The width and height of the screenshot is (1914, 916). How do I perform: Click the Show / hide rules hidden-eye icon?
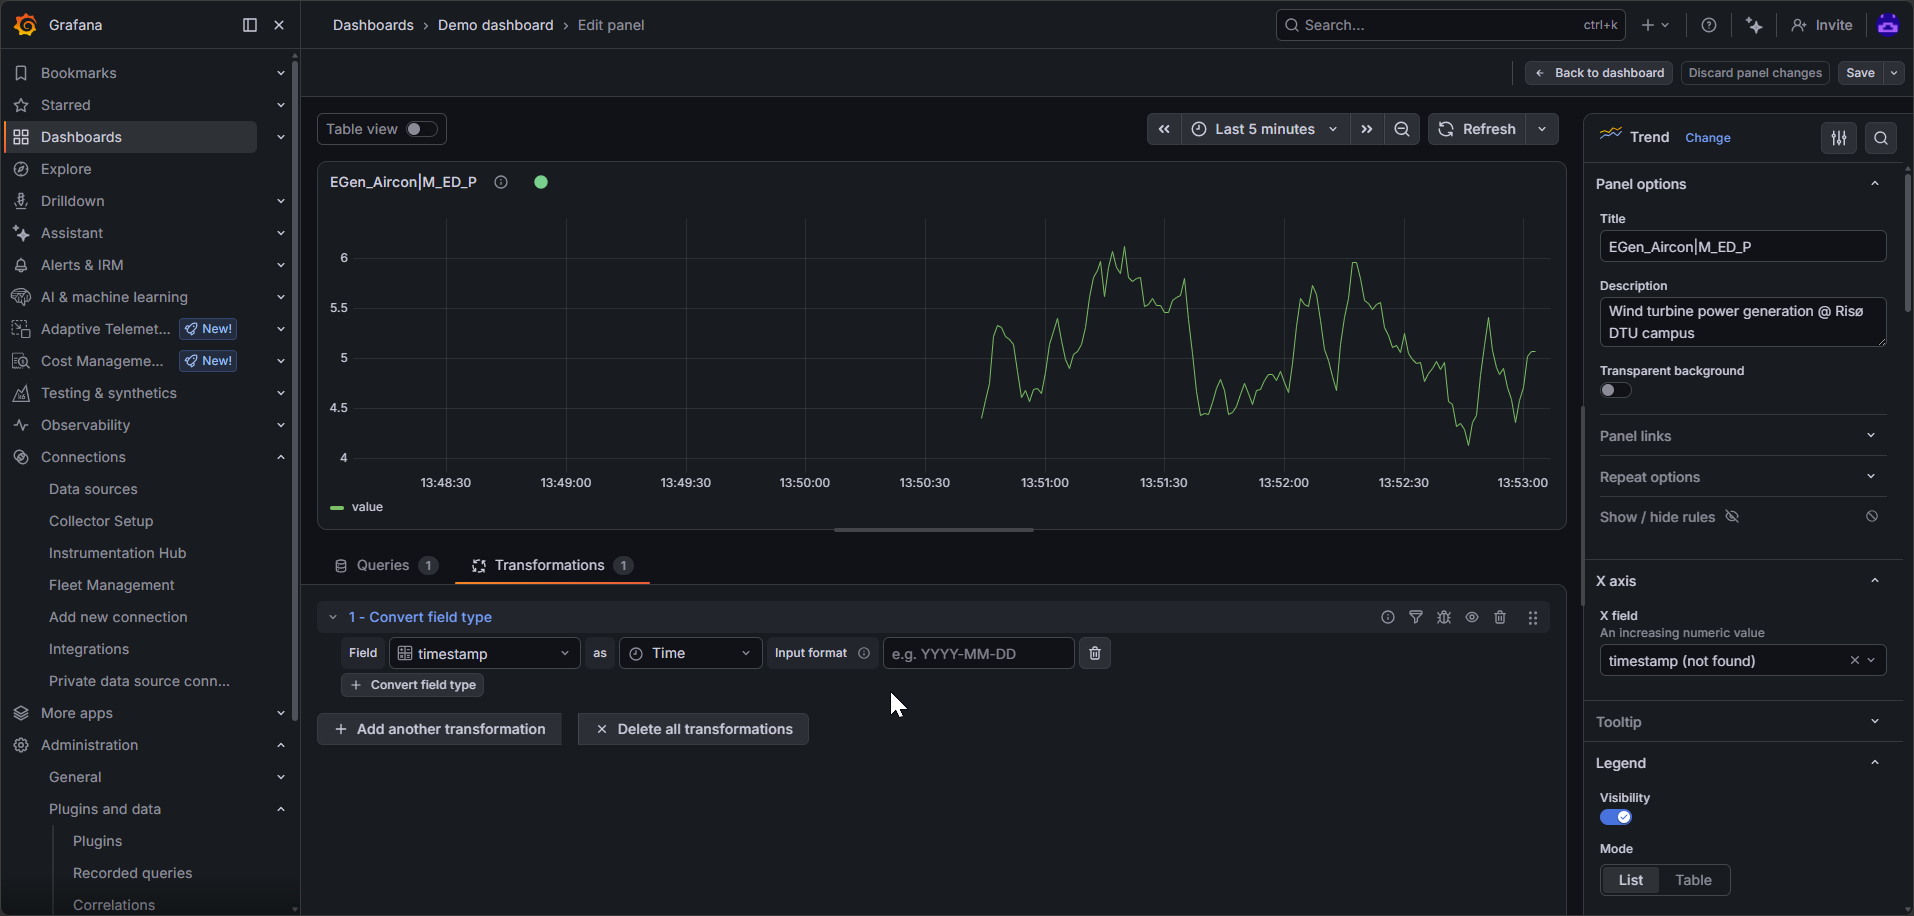(1732, 517)
